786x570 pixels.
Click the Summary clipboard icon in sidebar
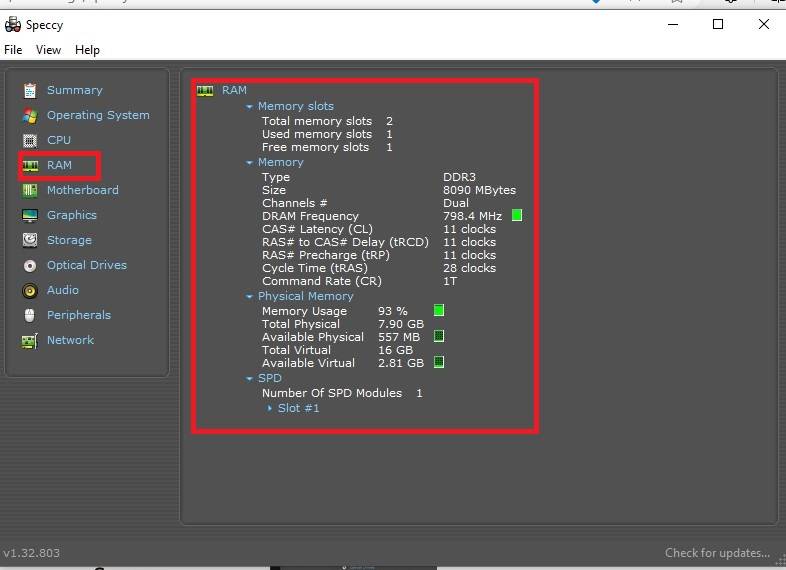coord(30,90)
